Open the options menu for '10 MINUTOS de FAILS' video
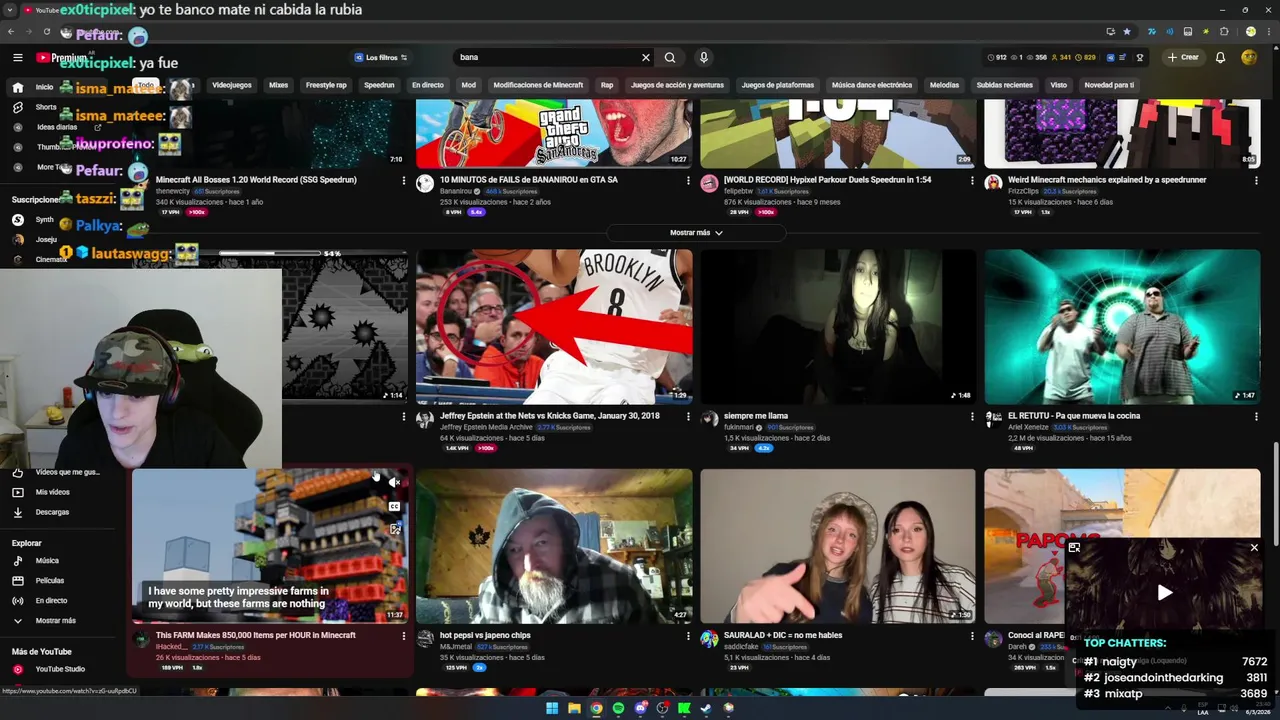1280x720 pixels. click(x=688, y=181)
